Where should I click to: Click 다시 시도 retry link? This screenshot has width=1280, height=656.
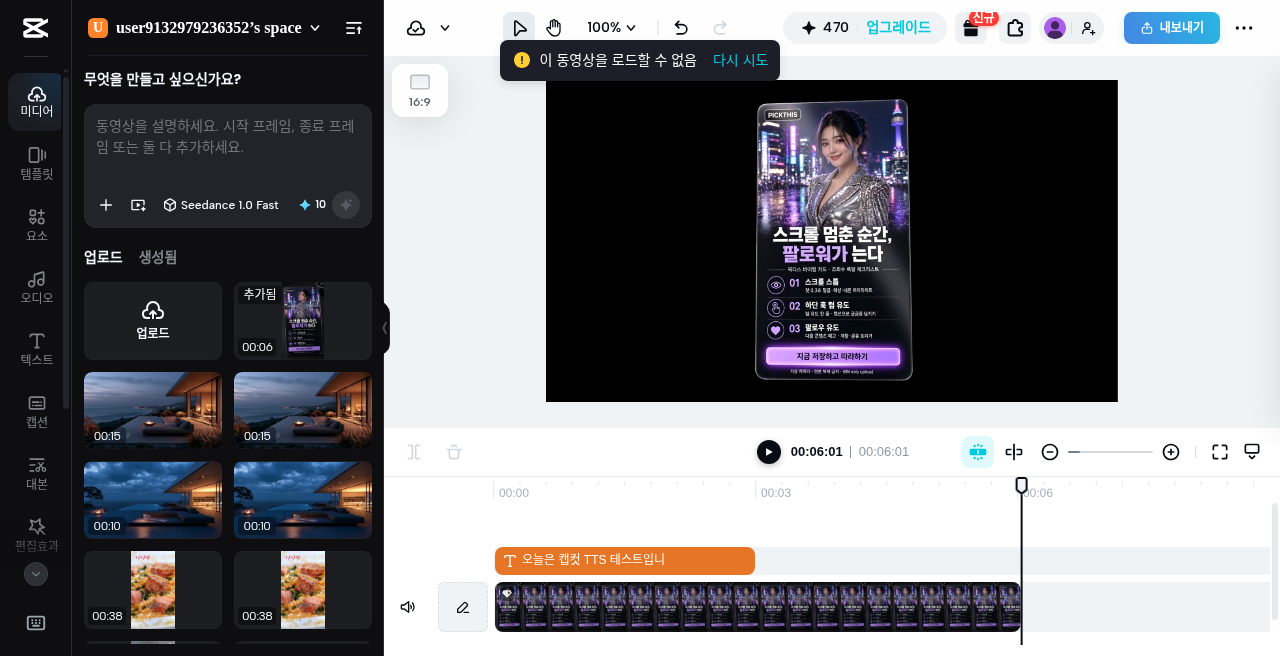(740, 60)
